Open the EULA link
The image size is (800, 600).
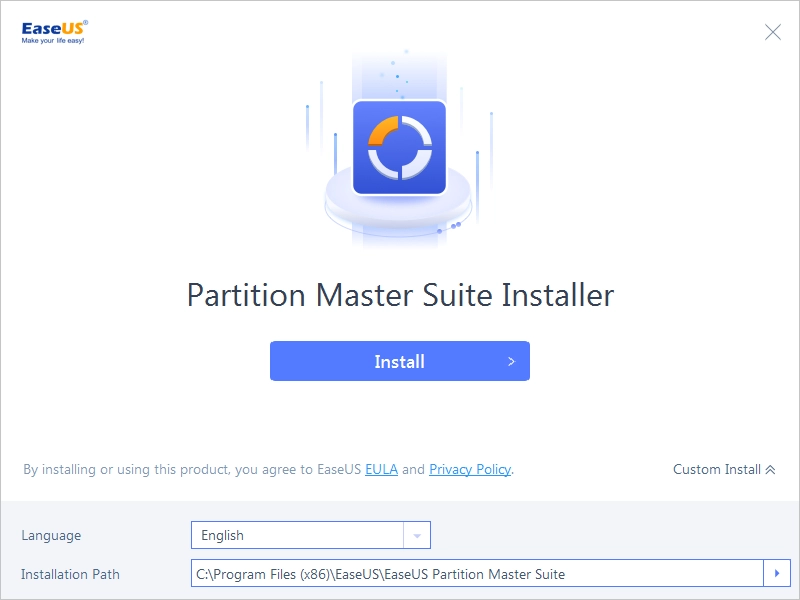pos(381,469)
